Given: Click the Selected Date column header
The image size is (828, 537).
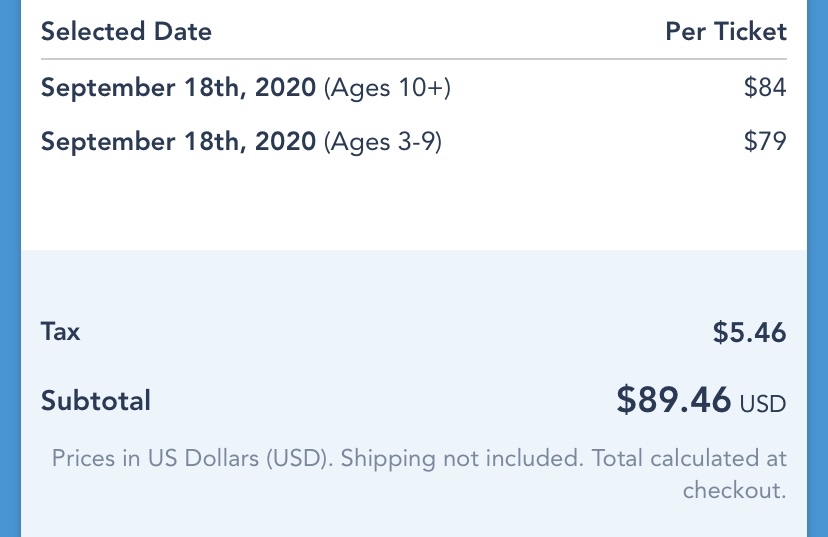Looking at the screenshot, I should (x=126, y=31).
